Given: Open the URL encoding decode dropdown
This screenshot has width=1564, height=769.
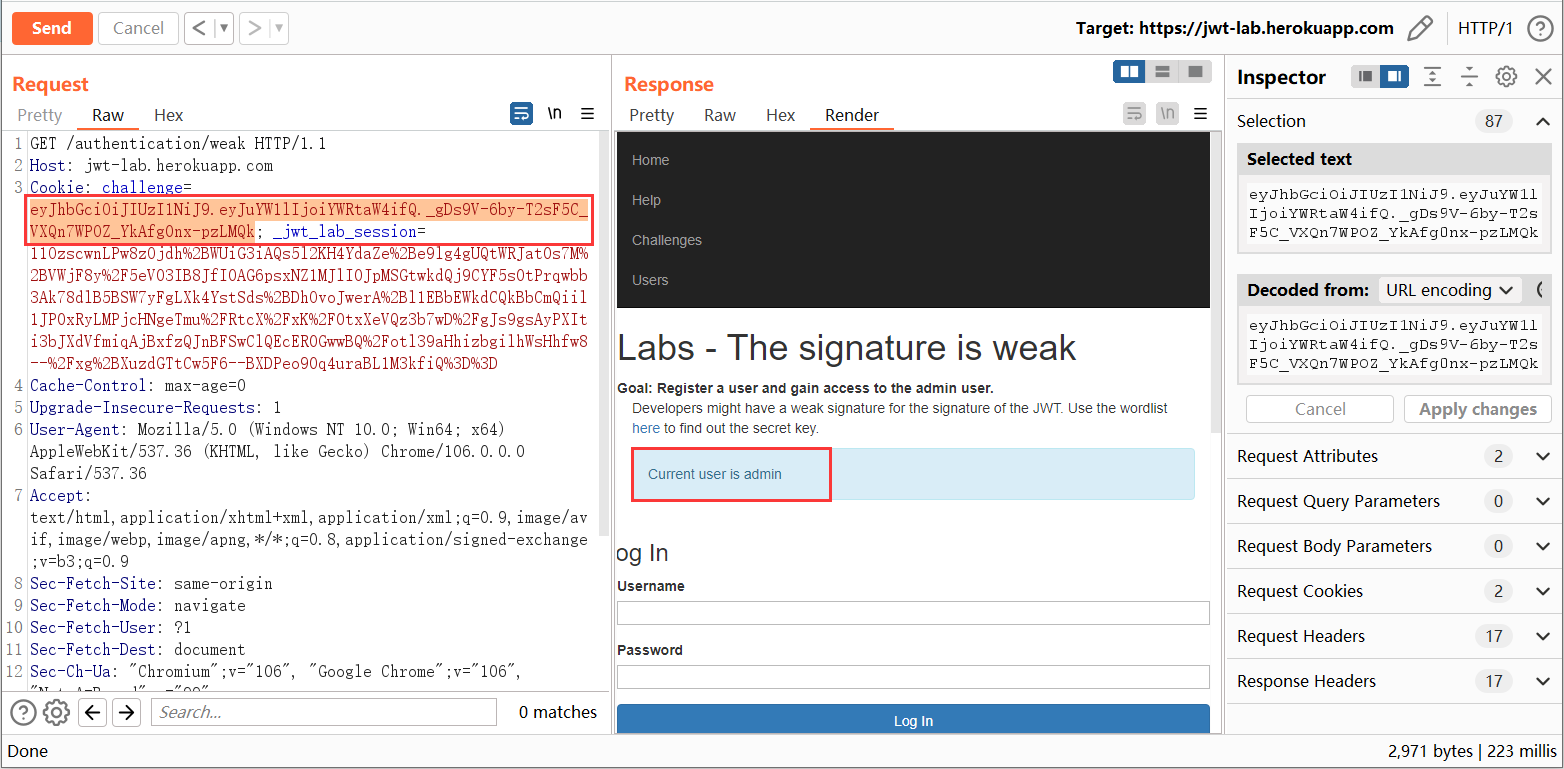Looking at the screenshot, I should pyautogui.click(x=1449, y=290).
